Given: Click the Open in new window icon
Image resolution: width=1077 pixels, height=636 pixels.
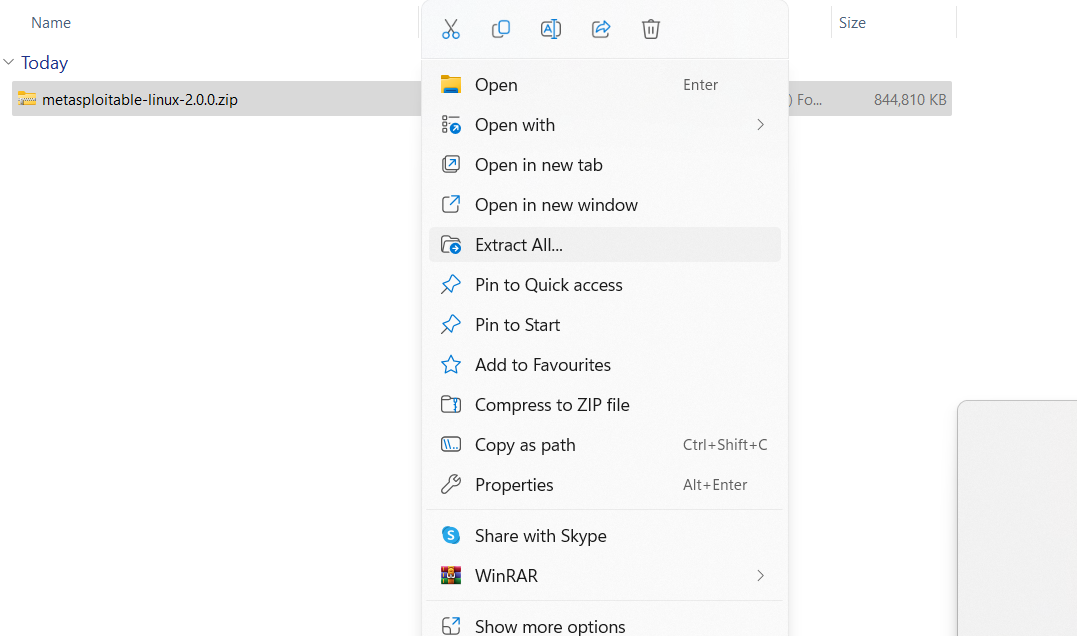Looking at the screenshot, I should (x=451, y=204).
